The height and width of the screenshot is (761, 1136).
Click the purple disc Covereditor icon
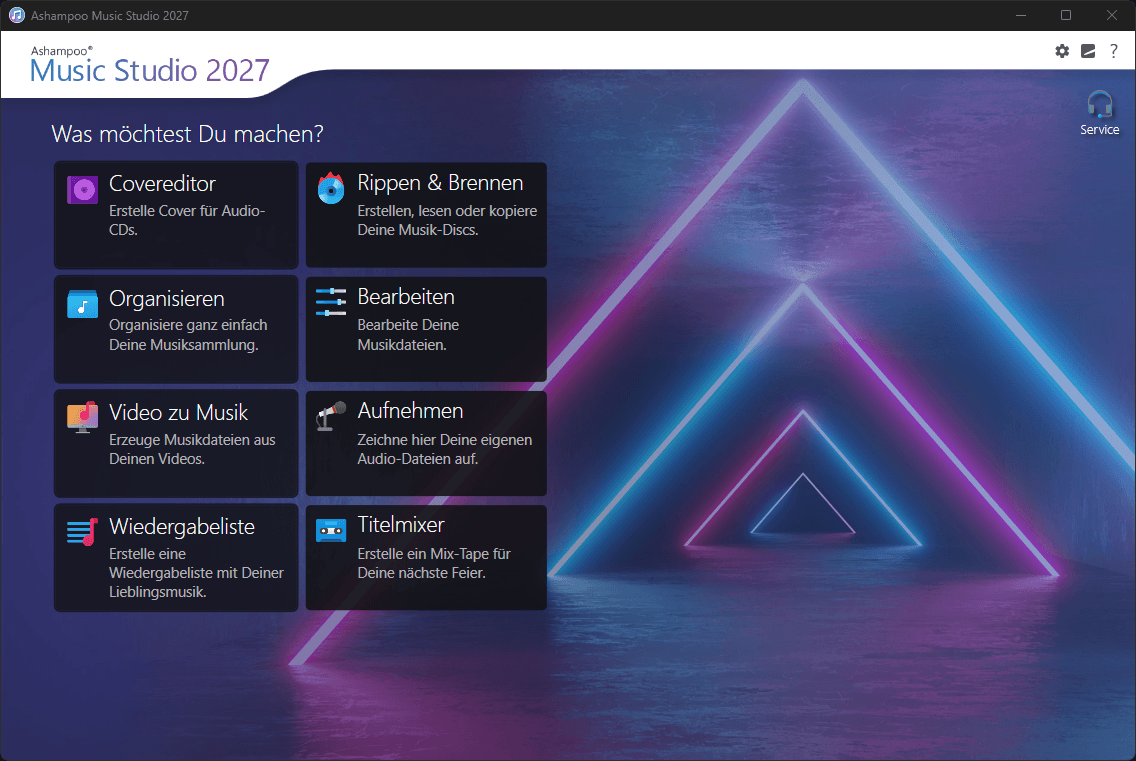(83, 190)
